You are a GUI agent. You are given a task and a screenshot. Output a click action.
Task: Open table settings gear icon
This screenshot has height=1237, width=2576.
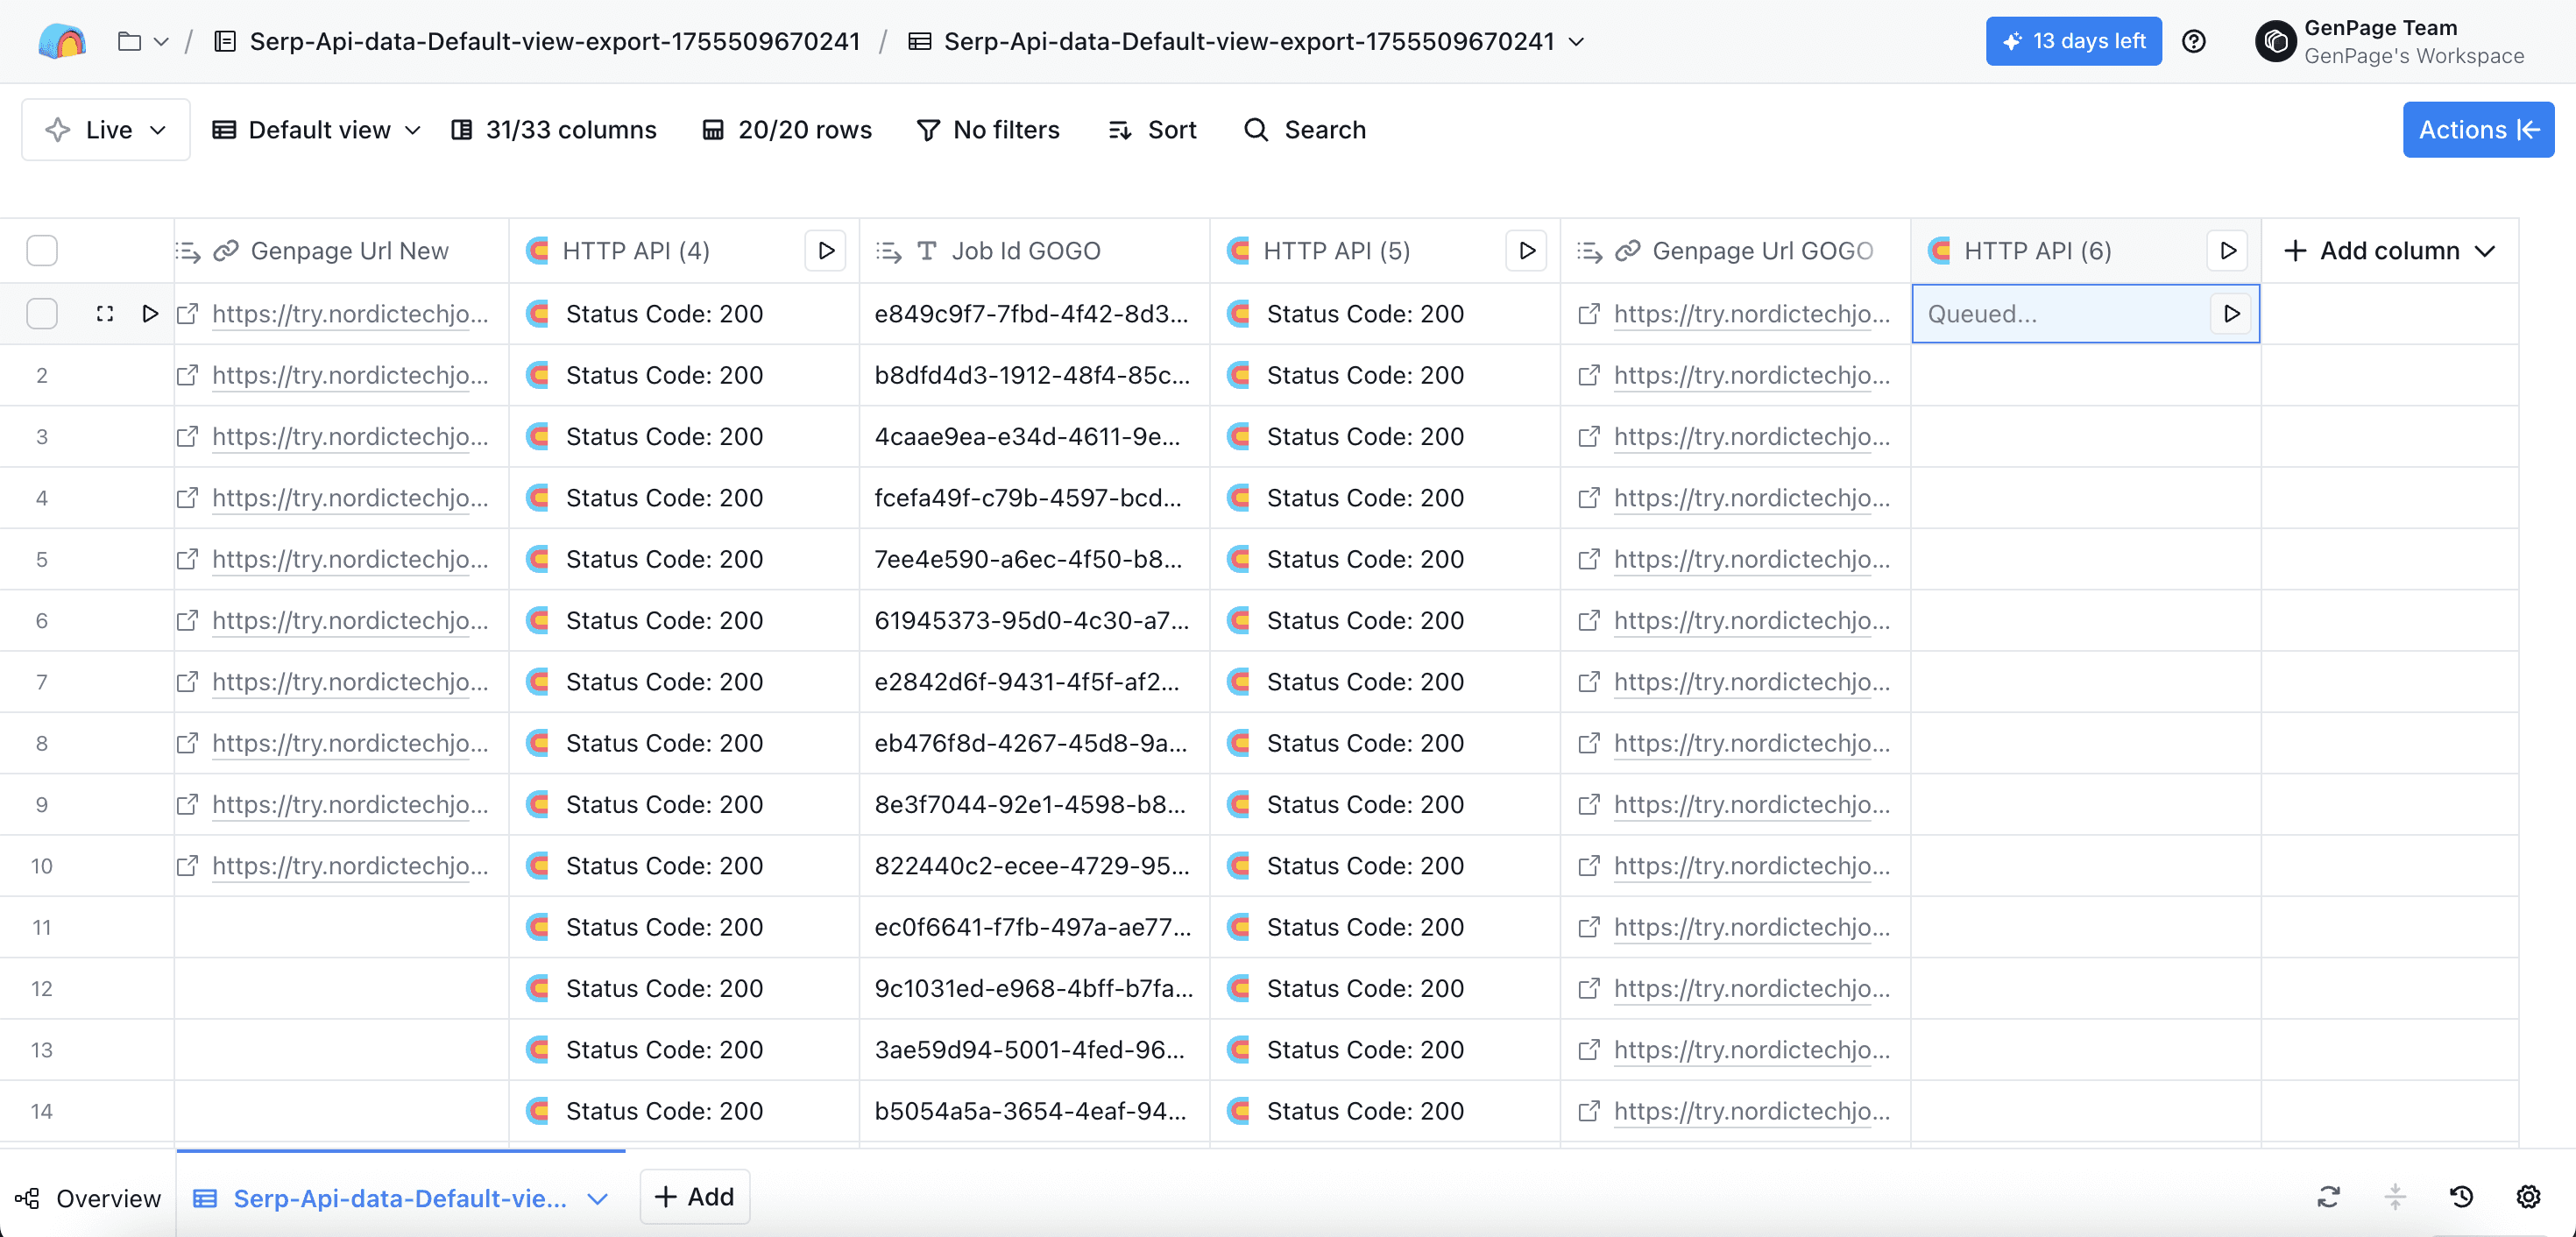point(2528,1196)
